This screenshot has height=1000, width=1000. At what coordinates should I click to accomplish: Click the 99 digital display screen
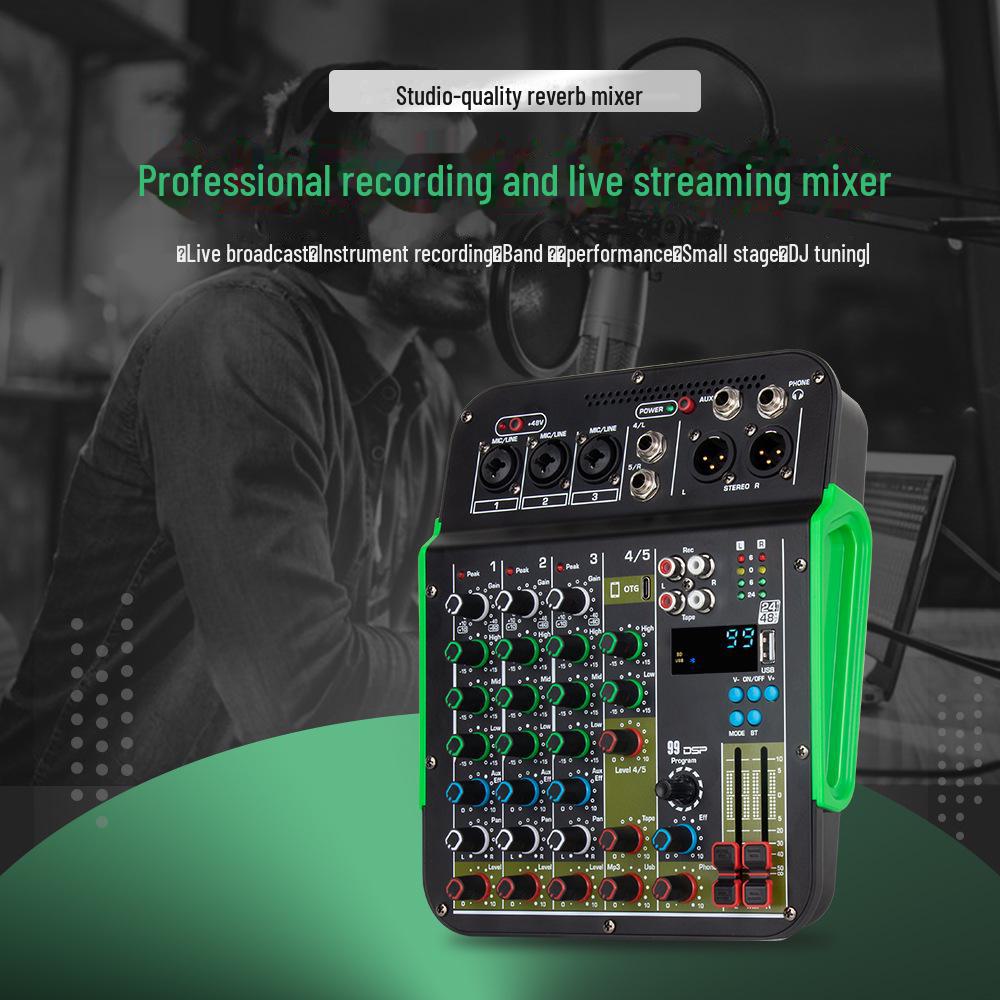point(714,649)
